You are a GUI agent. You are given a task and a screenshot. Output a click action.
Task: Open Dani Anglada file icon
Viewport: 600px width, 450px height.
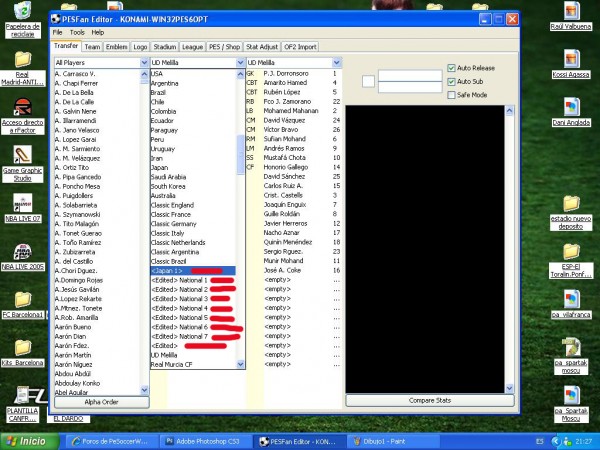coord(571,107)
